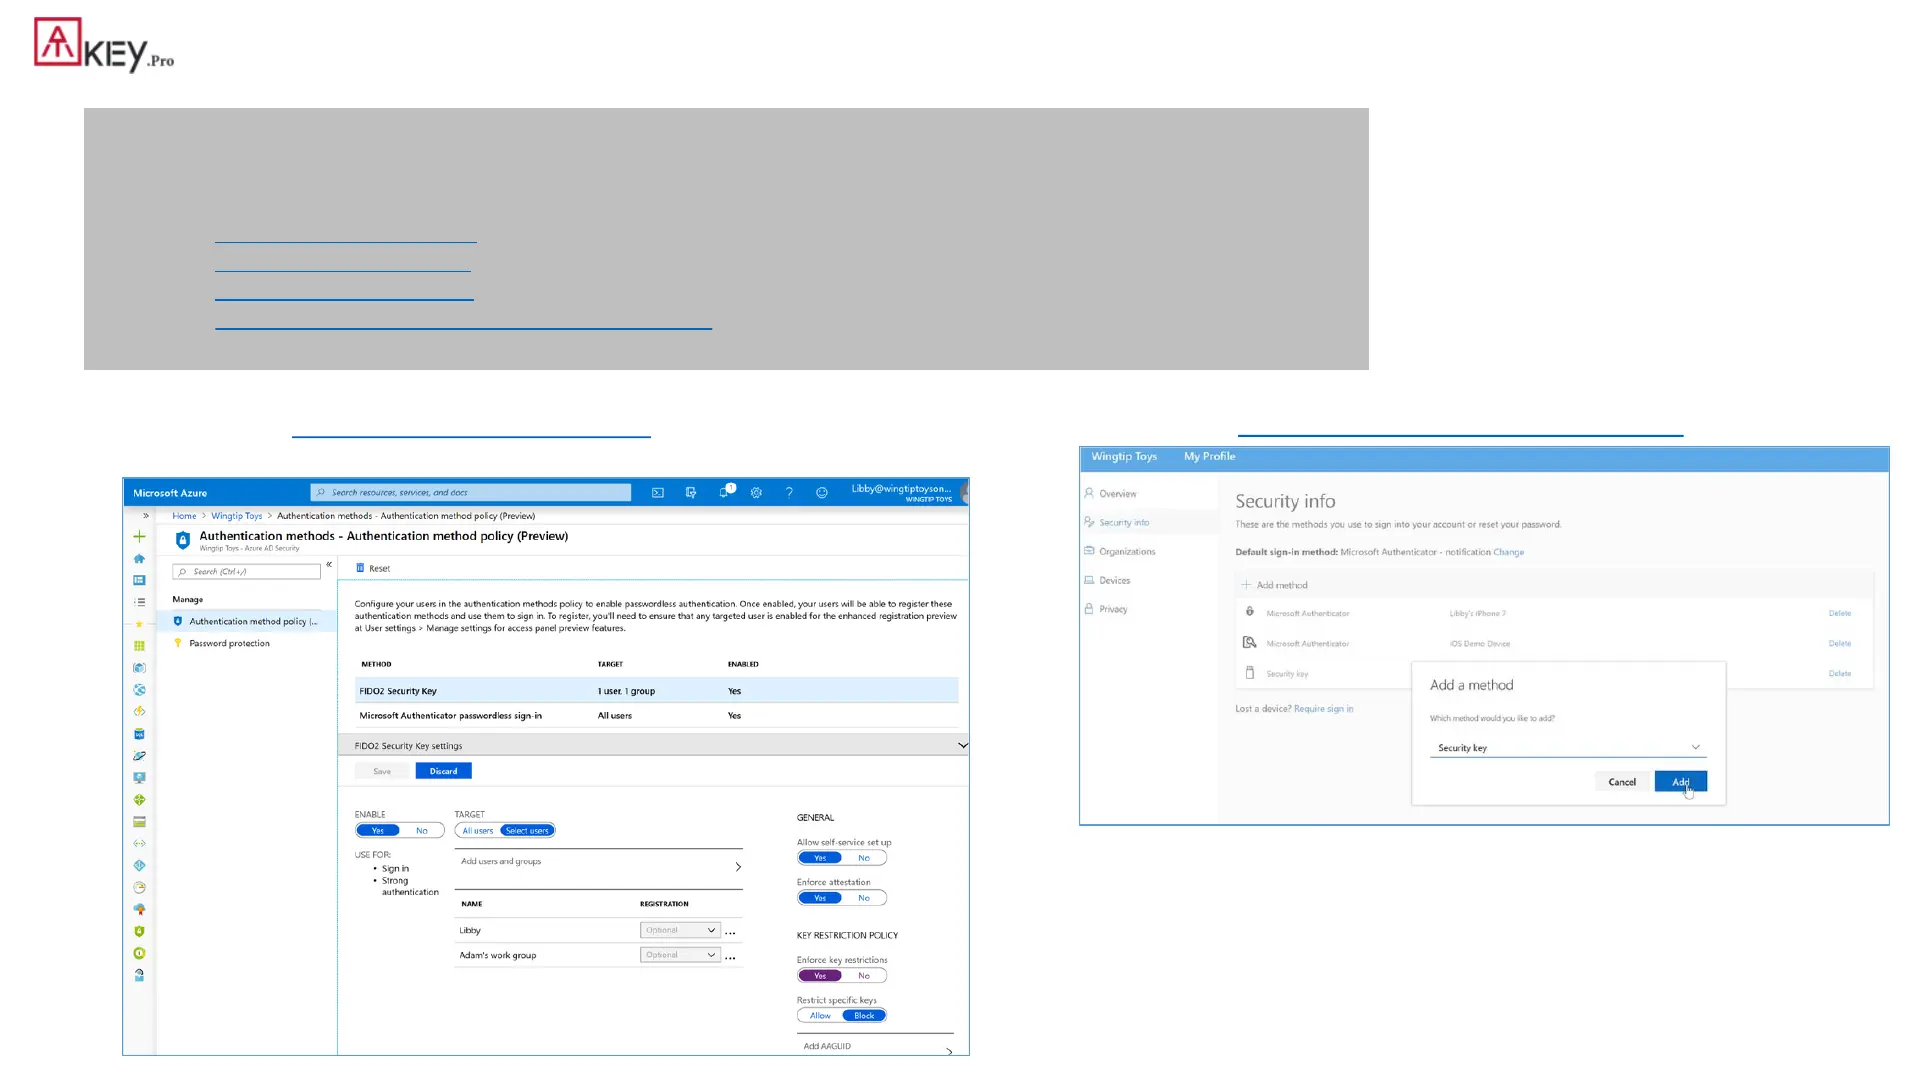Screen dimensions: 1920x1080
Task: Expand the Security key method dropdown
Action: (x=1567, y=748)
